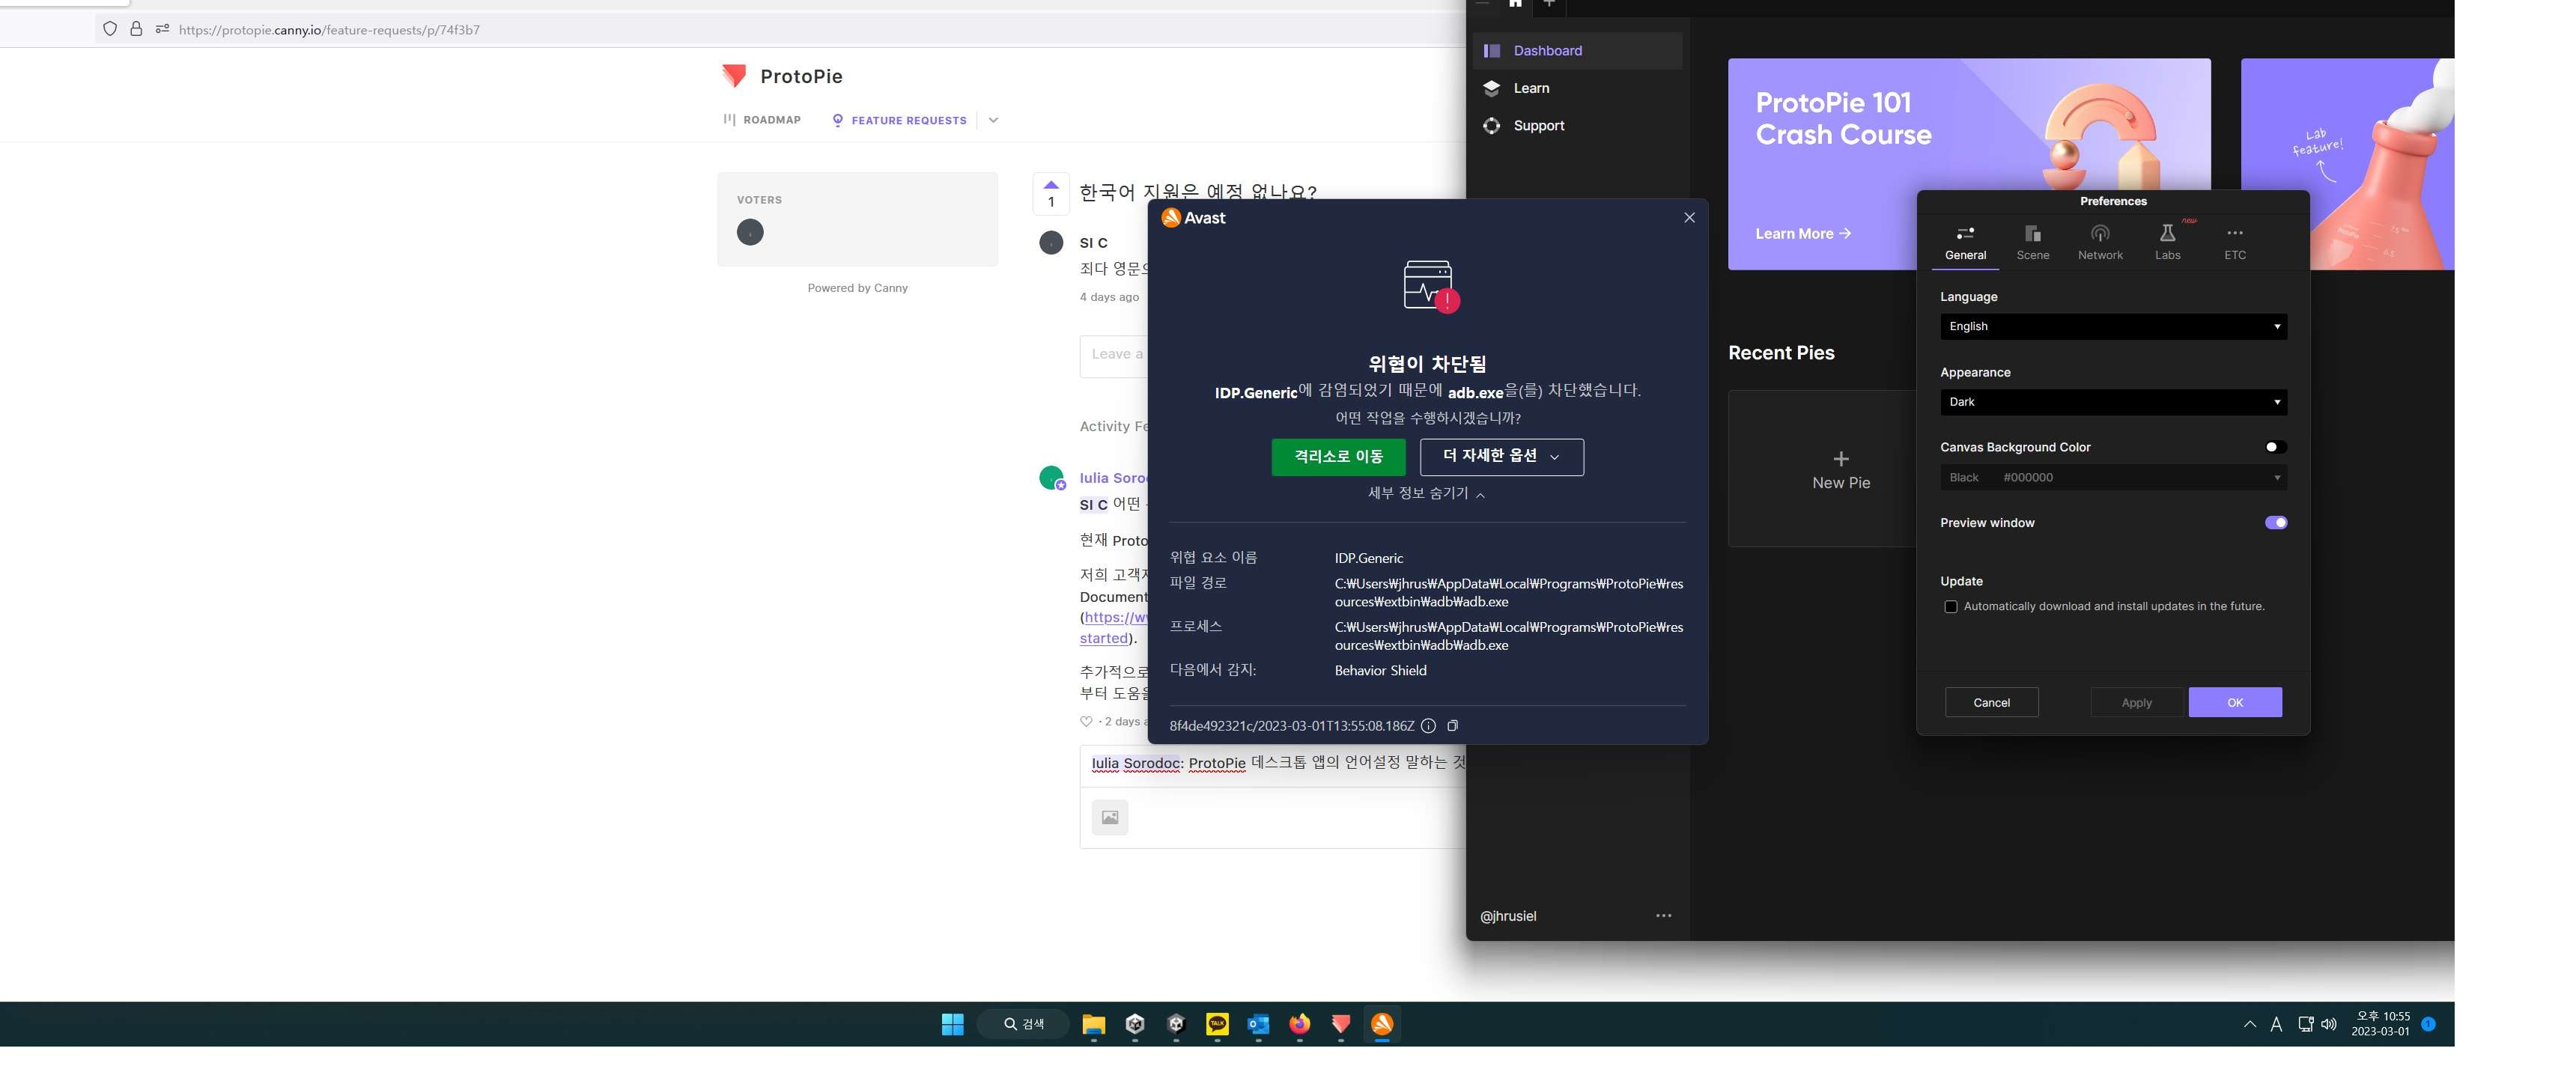This screenshot has width=2576, height=1078.
Task: Open ProtoPie Support from the sidebar
Action: tap(1539, 125)
